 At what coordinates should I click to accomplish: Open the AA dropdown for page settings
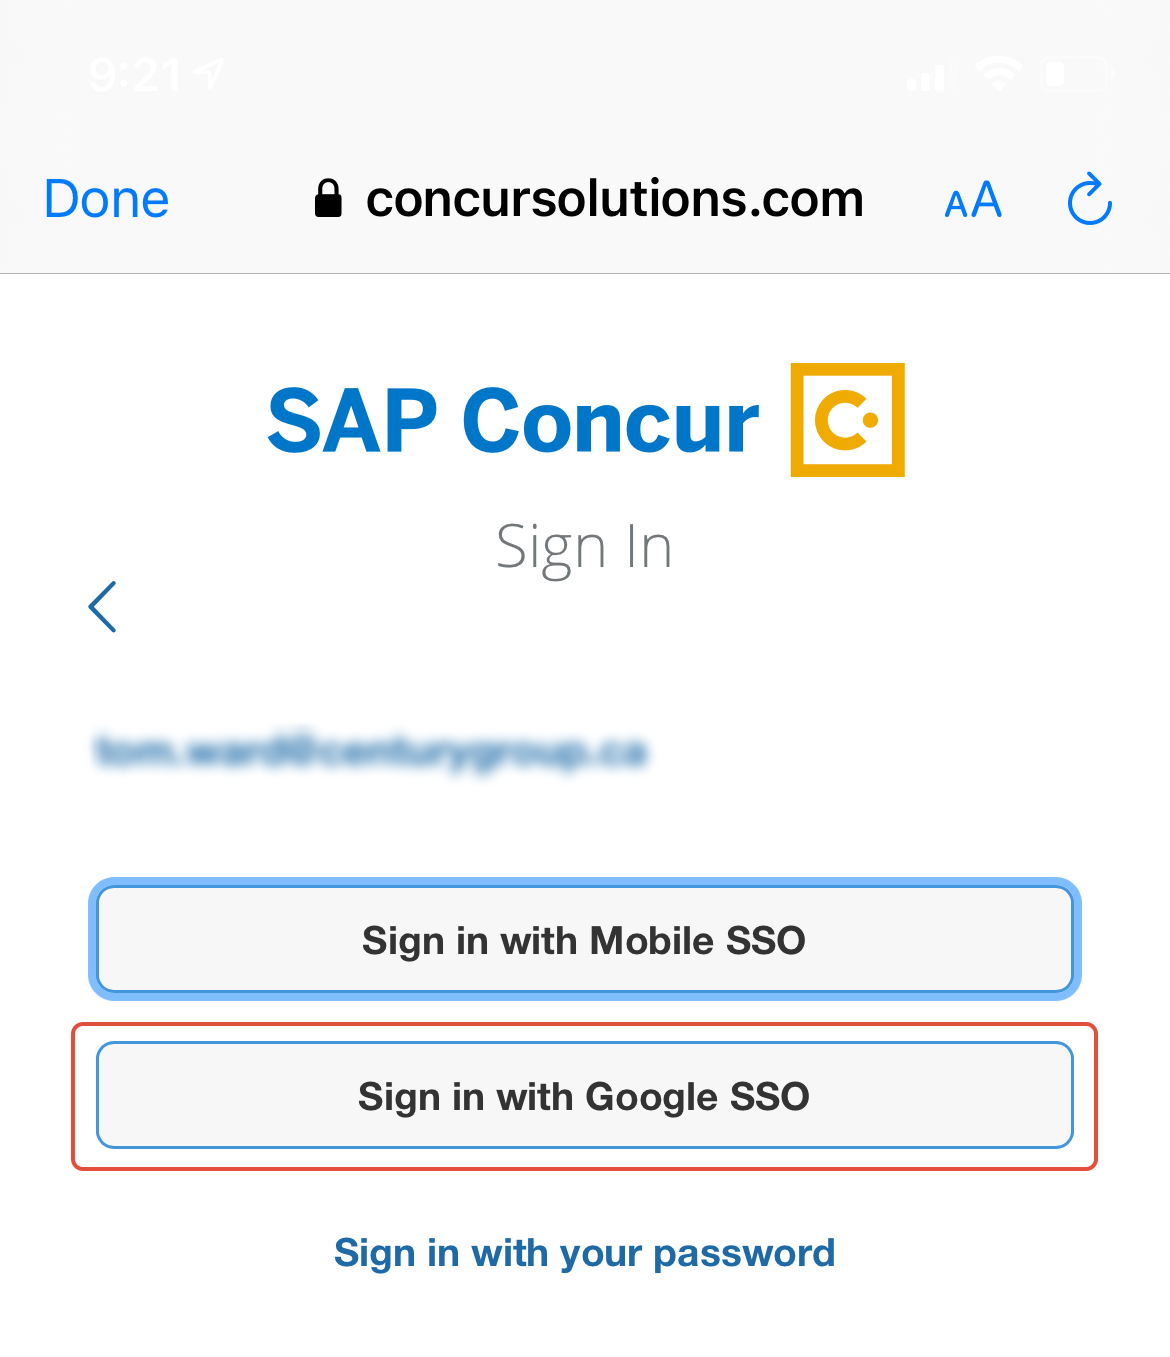click(971, 199)
